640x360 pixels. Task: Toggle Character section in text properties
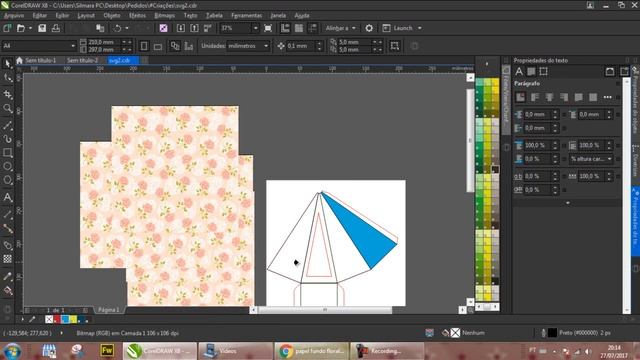coord(519,72)
